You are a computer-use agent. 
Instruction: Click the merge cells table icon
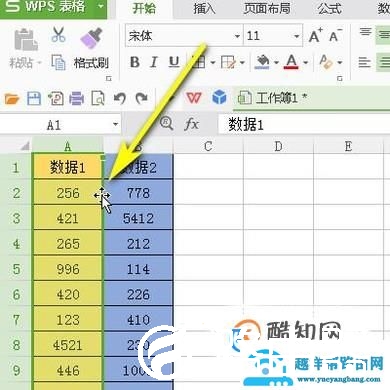[228, 62]
